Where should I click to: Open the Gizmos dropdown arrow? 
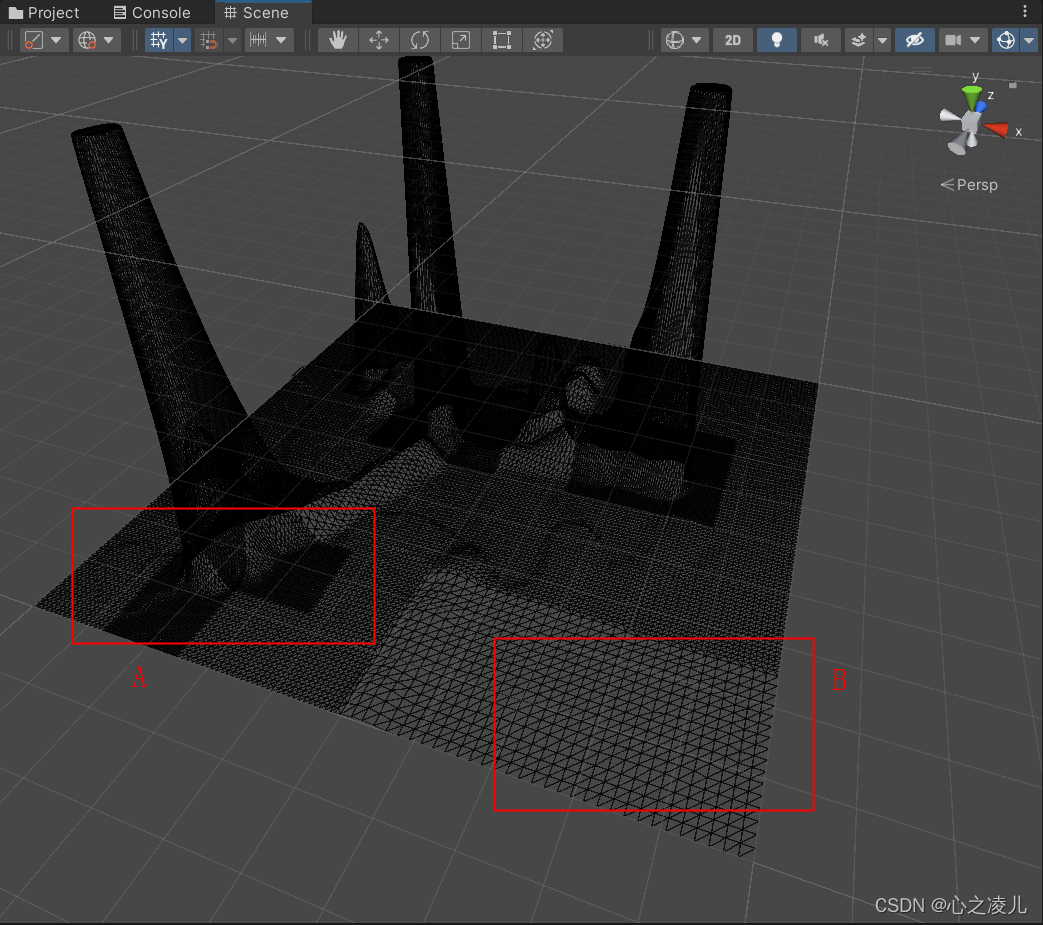tap(1029, 41)
